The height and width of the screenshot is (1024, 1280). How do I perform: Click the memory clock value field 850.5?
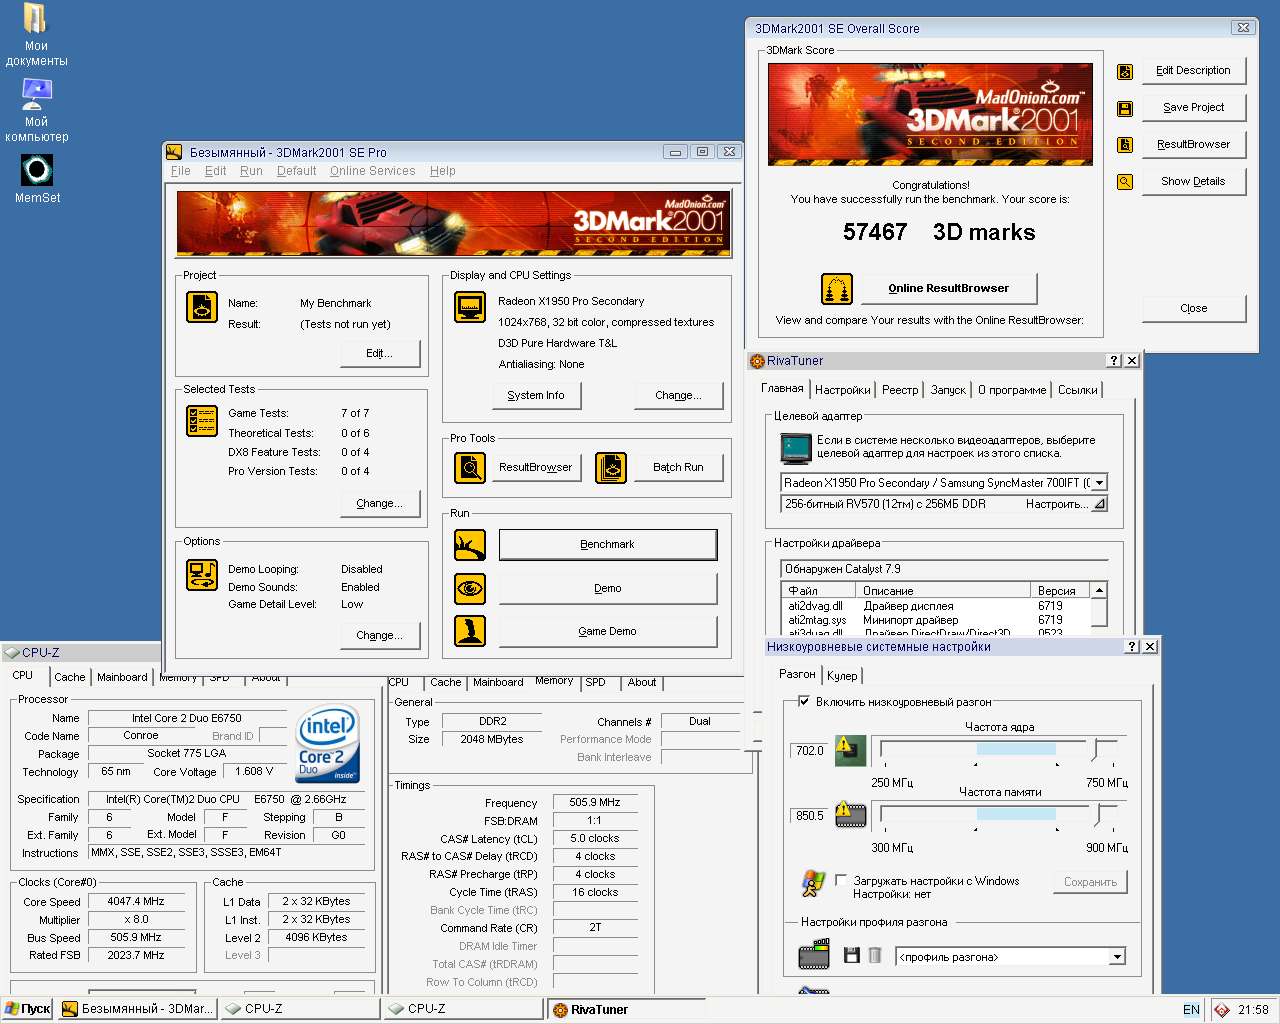810,816
